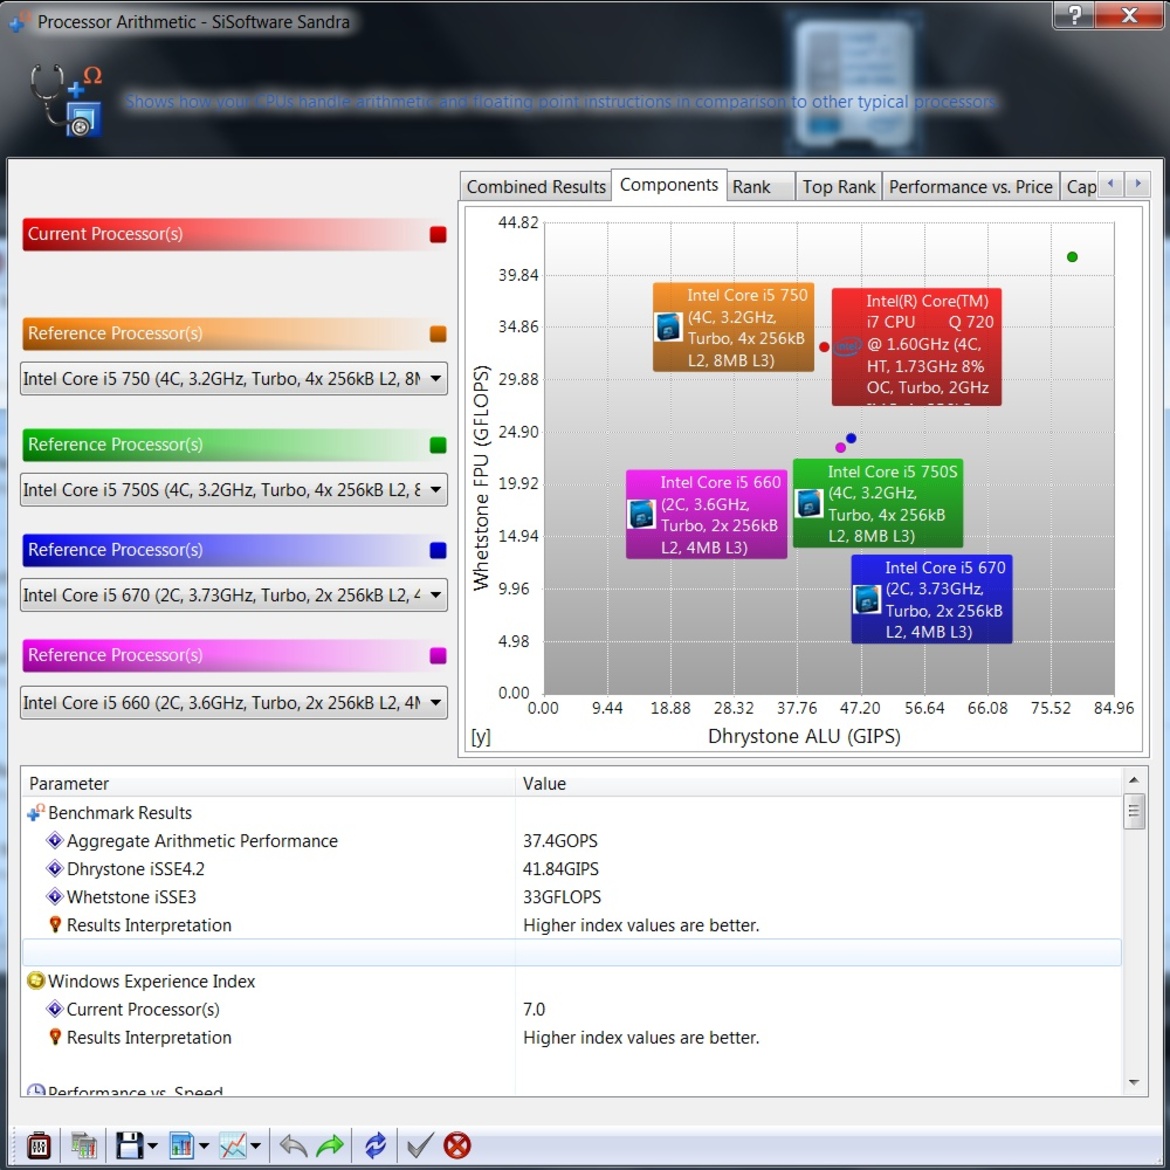Select the Aggregate Arithmetic Performance row
This screenshot has height=1170, width=1170.
pos(572,840)
